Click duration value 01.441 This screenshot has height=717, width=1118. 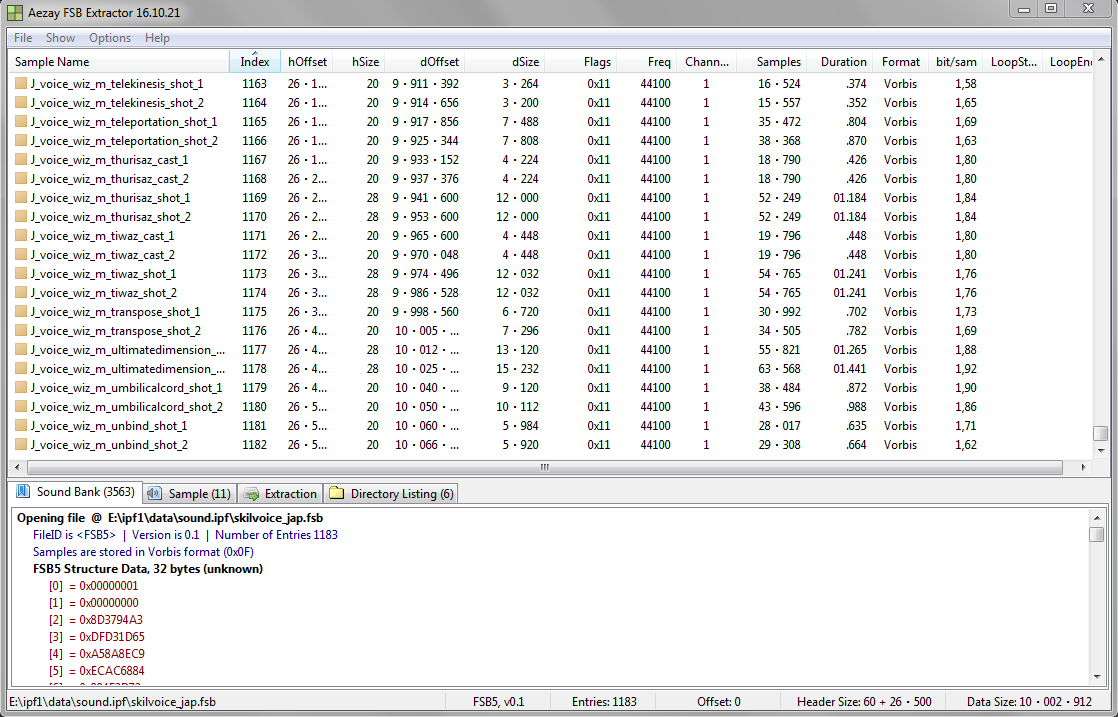[850, 368]
